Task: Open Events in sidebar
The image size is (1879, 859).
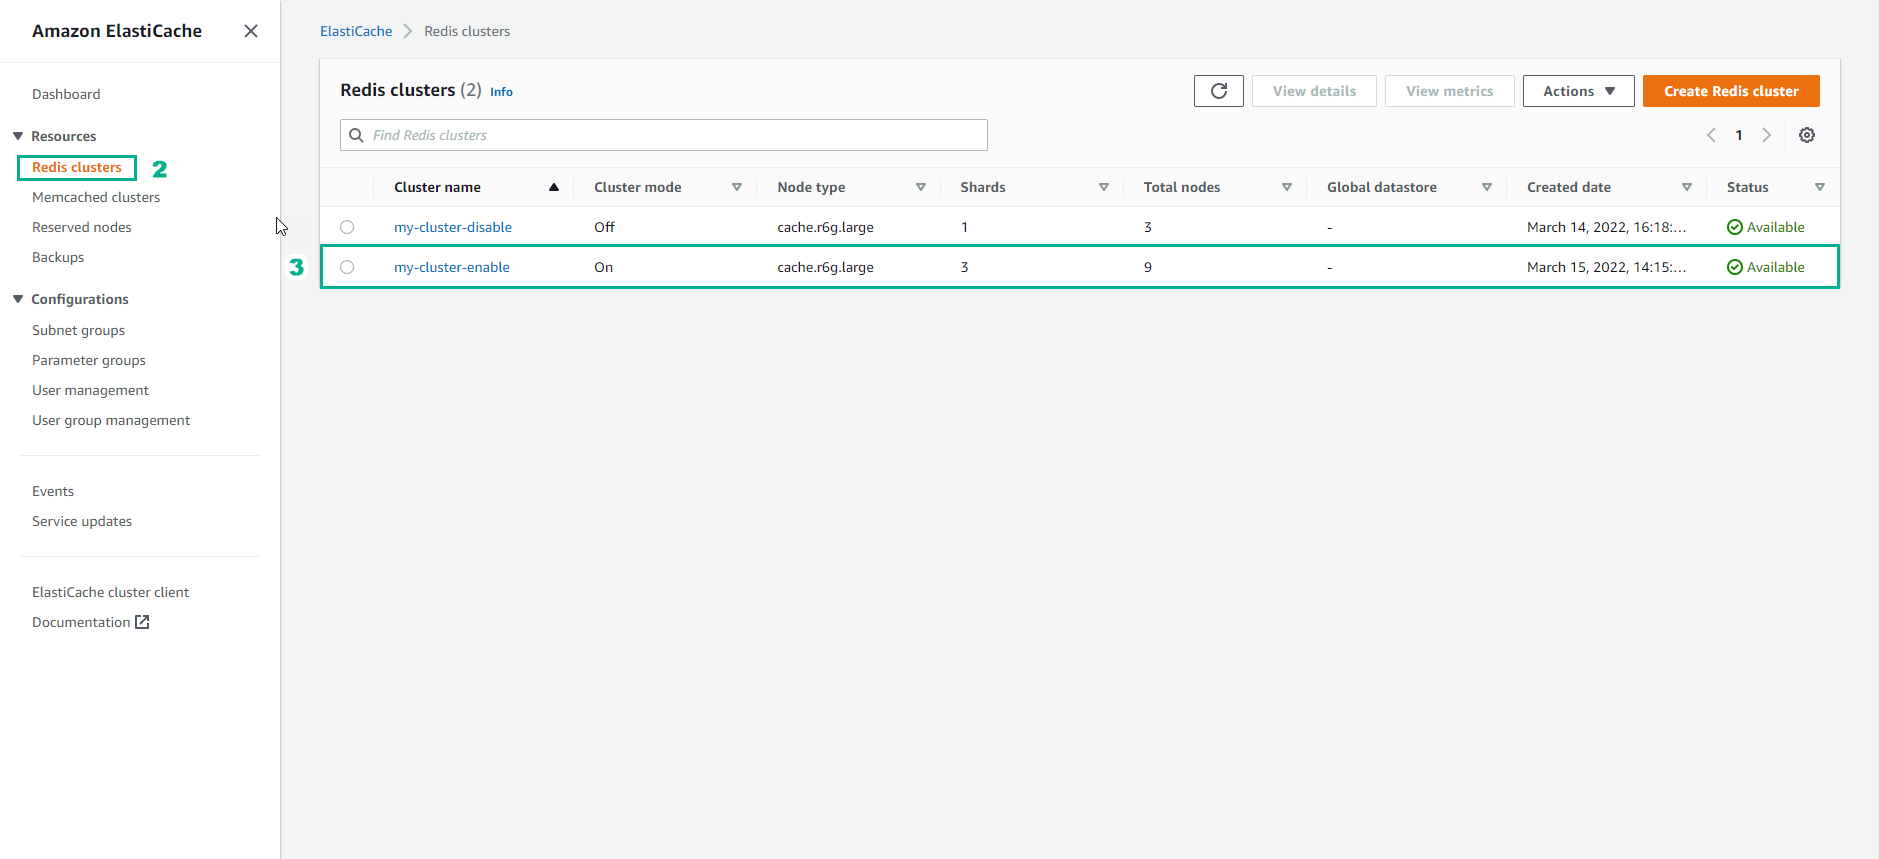Action: (53, 491)
